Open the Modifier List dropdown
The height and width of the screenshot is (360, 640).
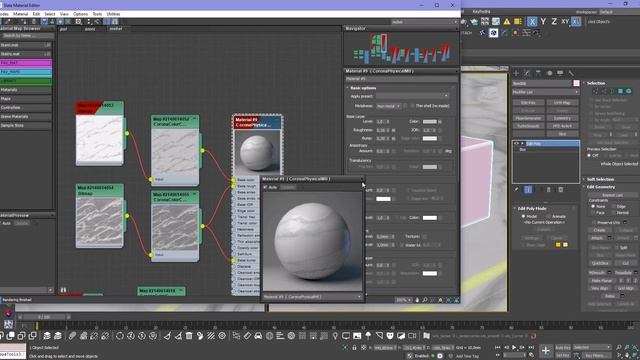coord(546,92)
